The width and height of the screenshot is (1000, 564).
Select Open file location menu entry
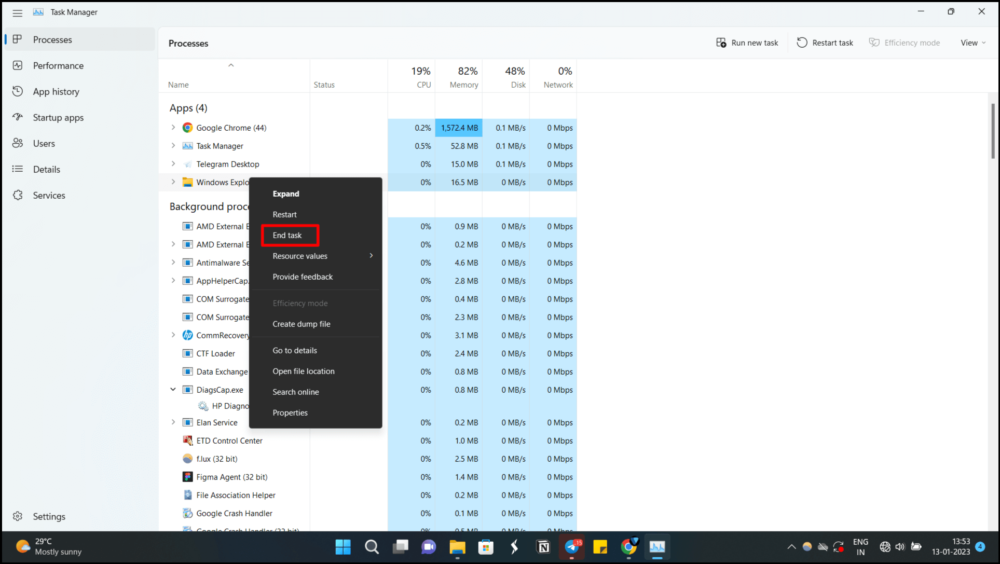304,371
